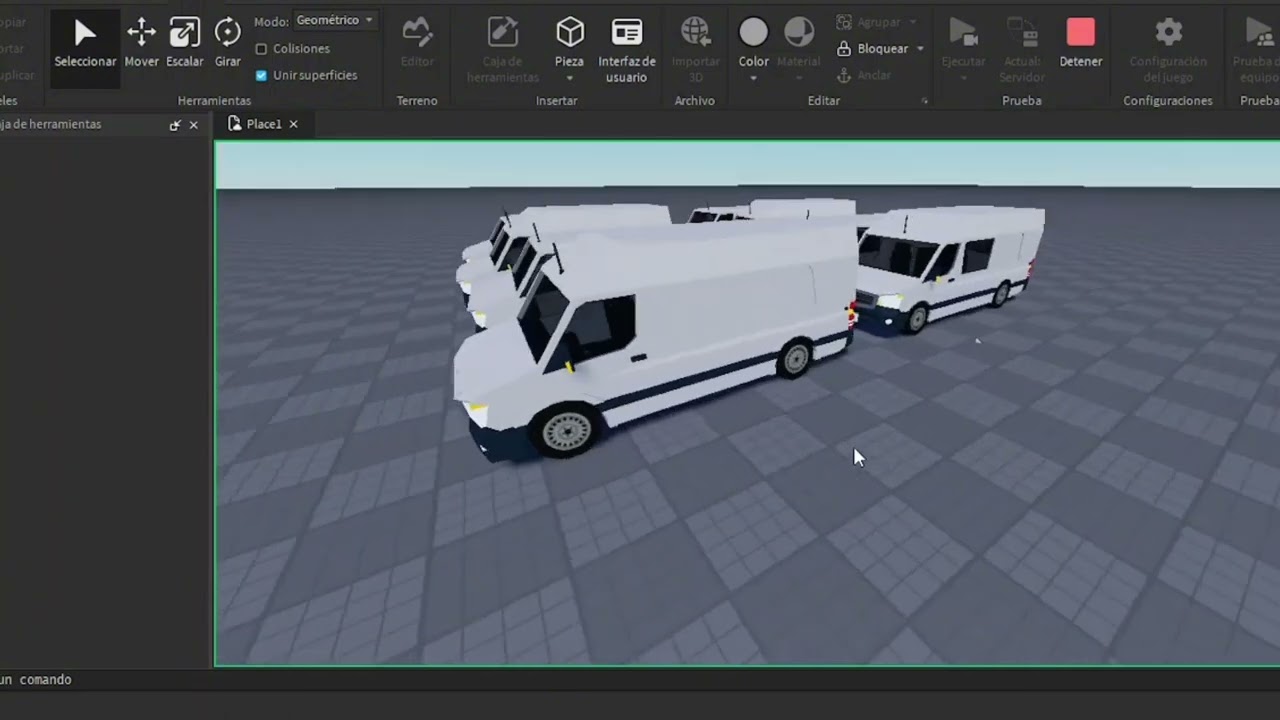Open the terrain Editor
This screenshot has height=720, width=1280.
417,44
